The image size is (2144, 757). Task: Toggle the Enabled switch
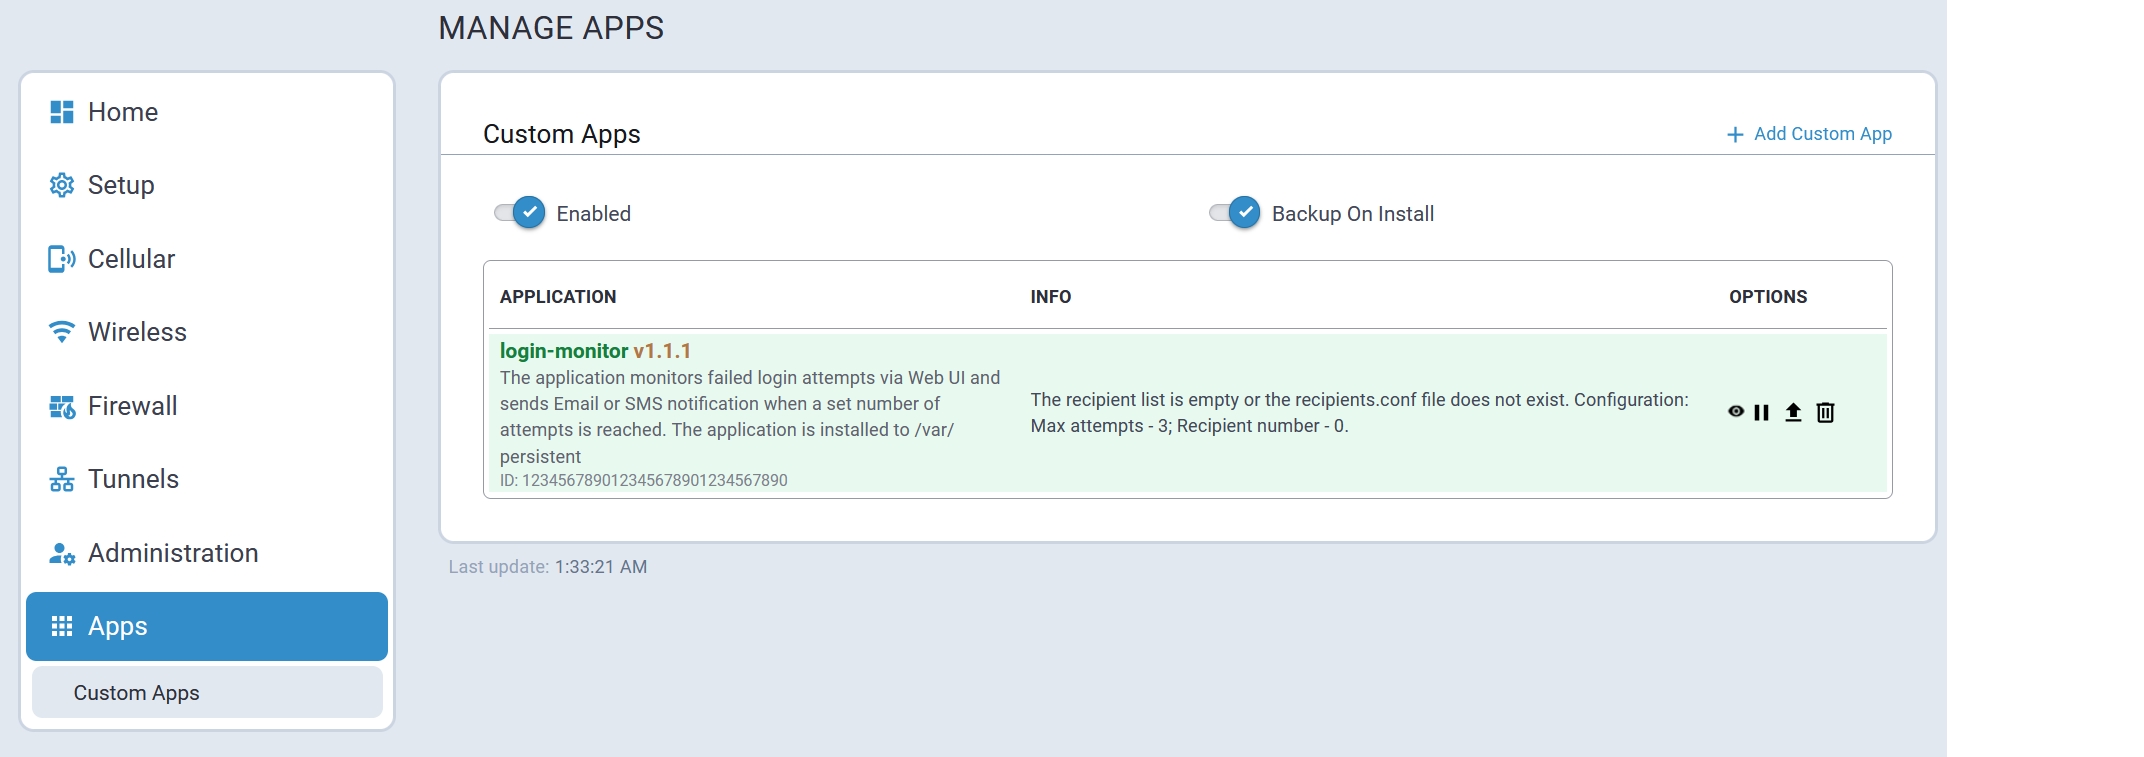[520, 212]
